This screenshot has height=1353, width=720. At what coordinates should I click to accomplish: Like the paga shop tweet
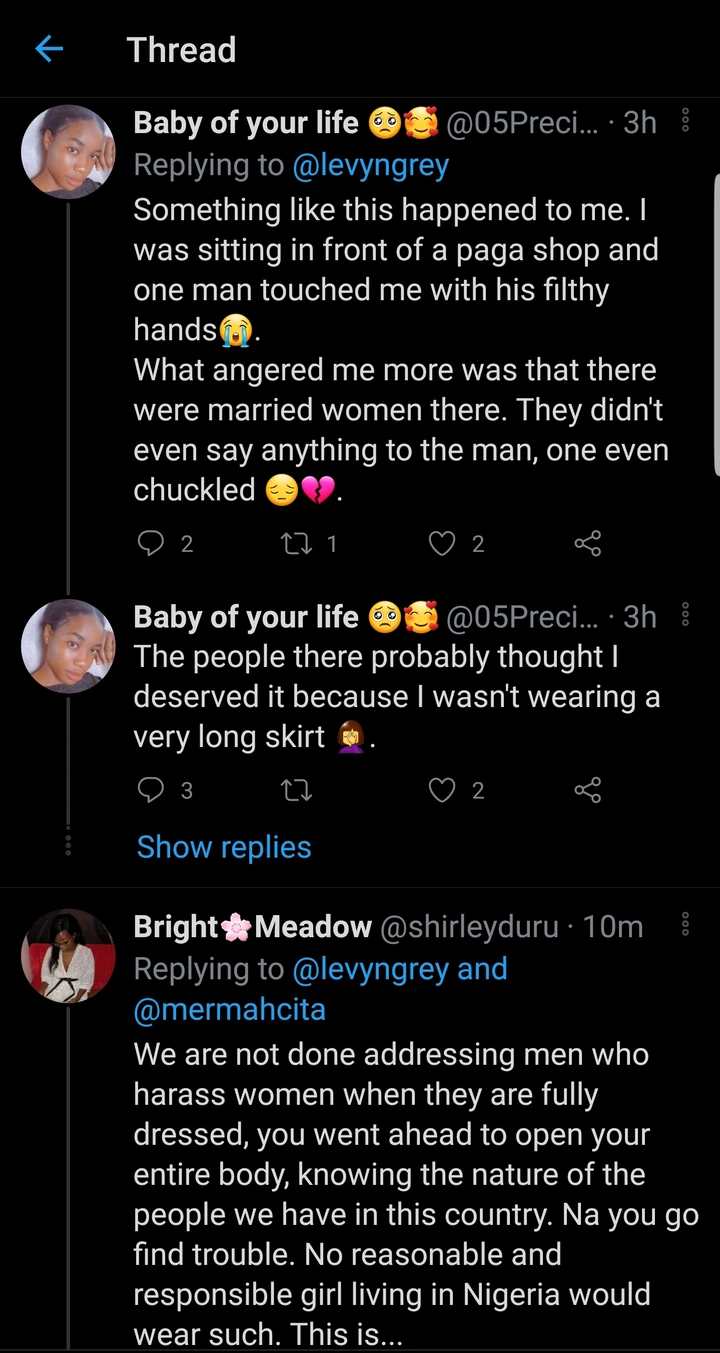pyautogui.click(x=442, y=543)
